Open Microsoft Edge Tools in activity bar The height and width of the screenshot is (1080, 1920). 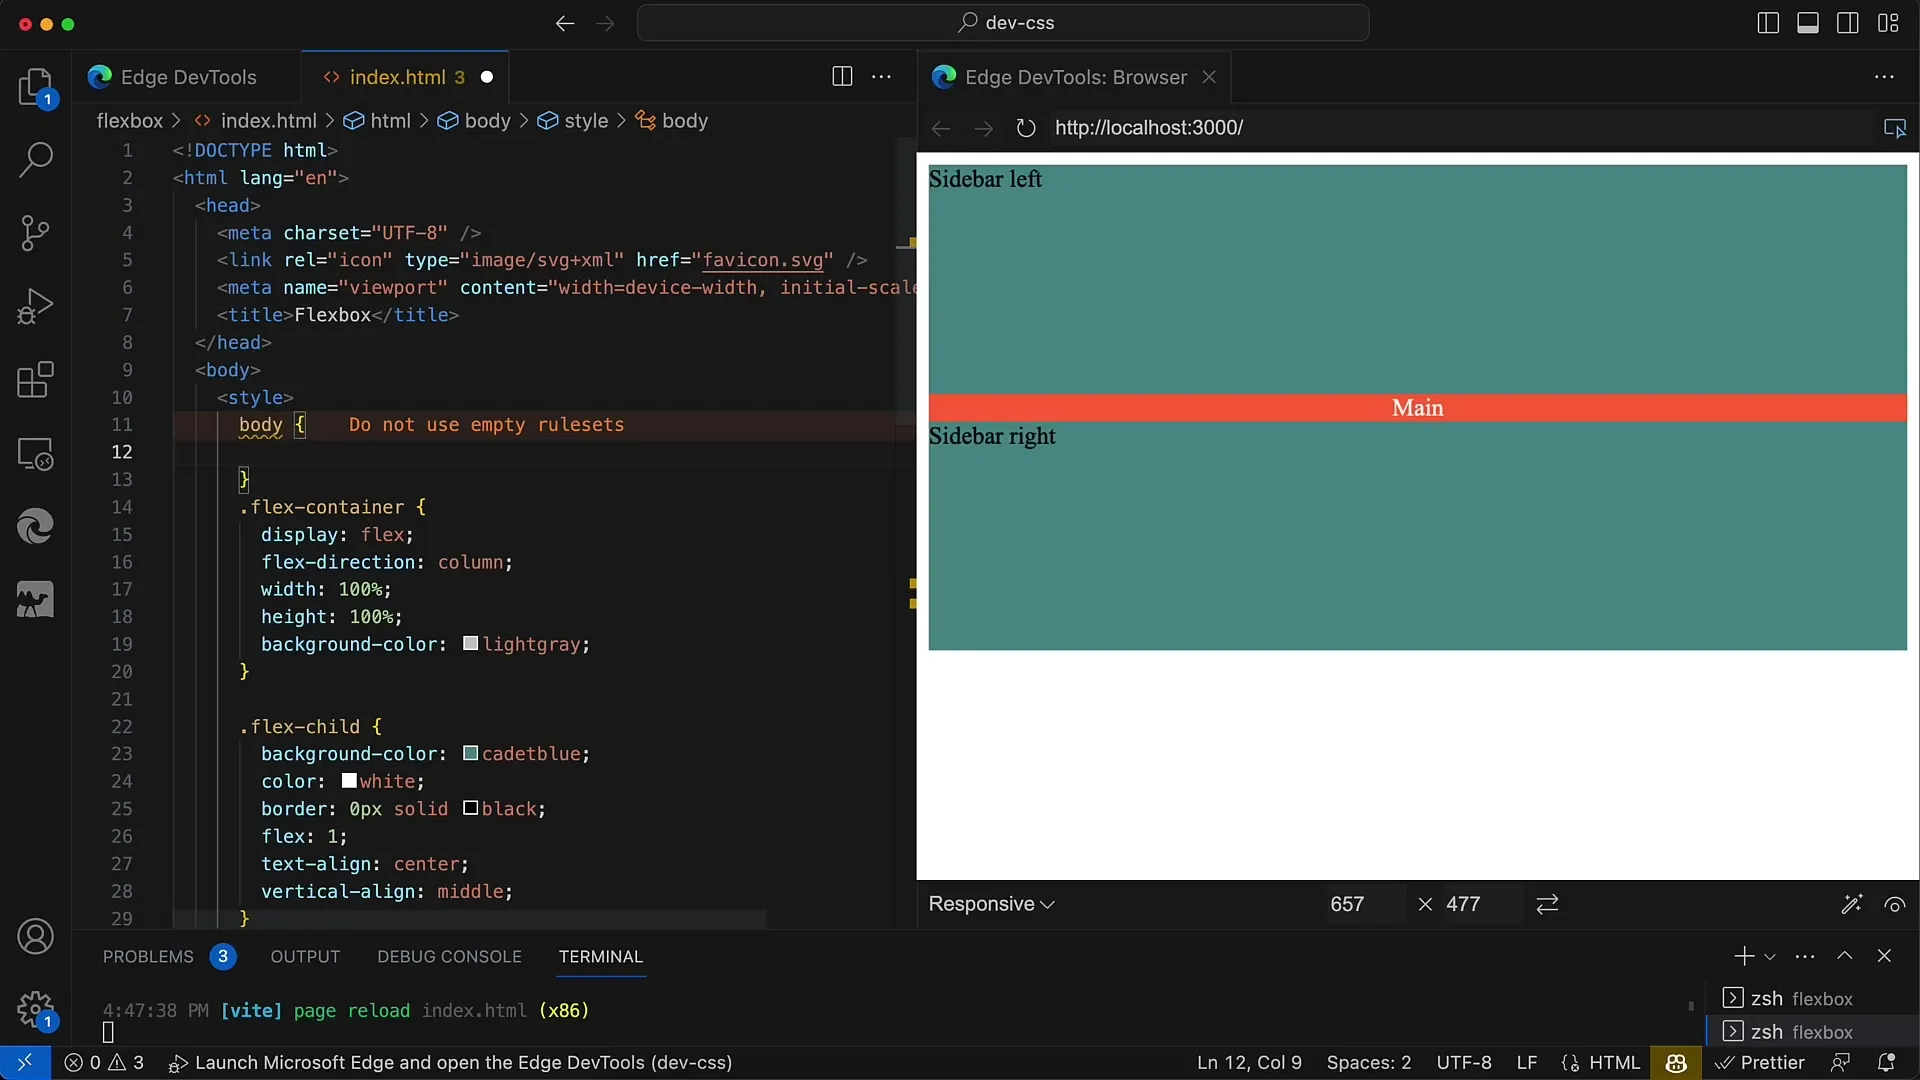click(36, 526)
